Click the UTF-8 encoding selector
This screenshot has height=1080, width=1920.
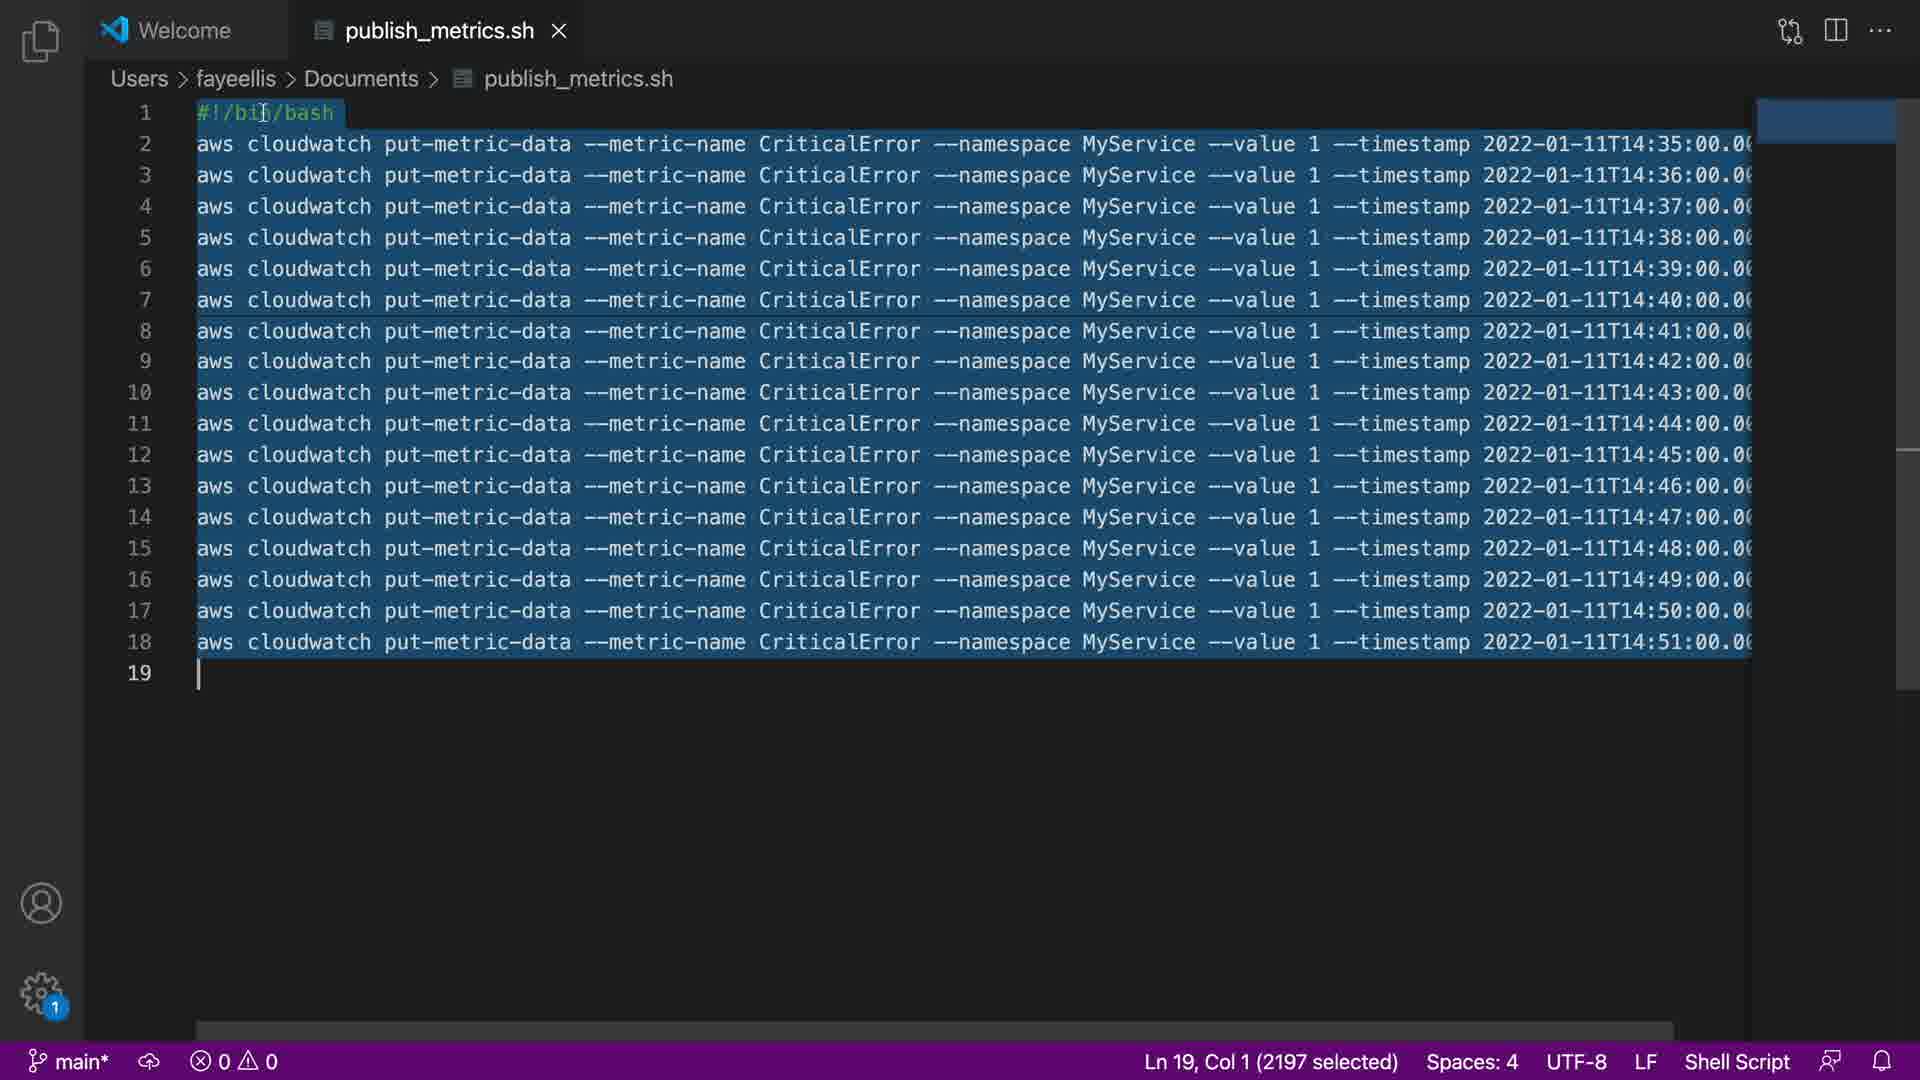pyautogui.click(x=1576, y=1061)
